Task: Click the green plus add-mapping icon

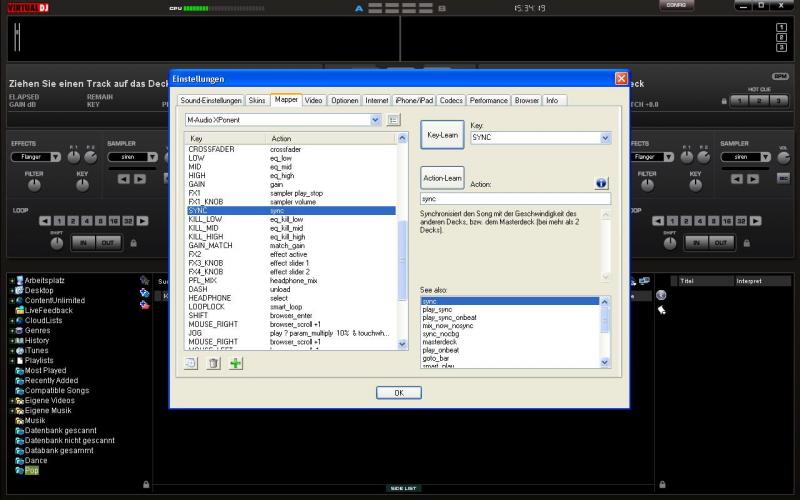Action: coord(236,363)
